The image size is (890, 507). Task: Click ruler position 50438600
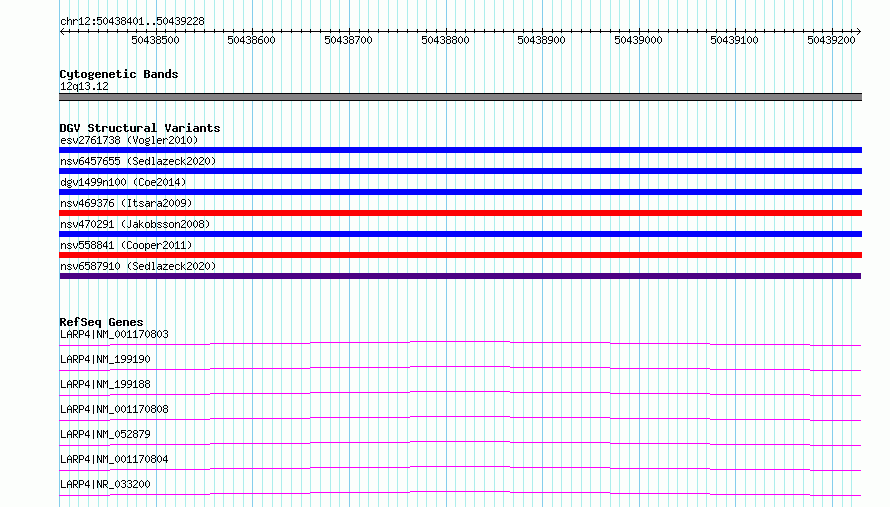[x=251, y=40]
